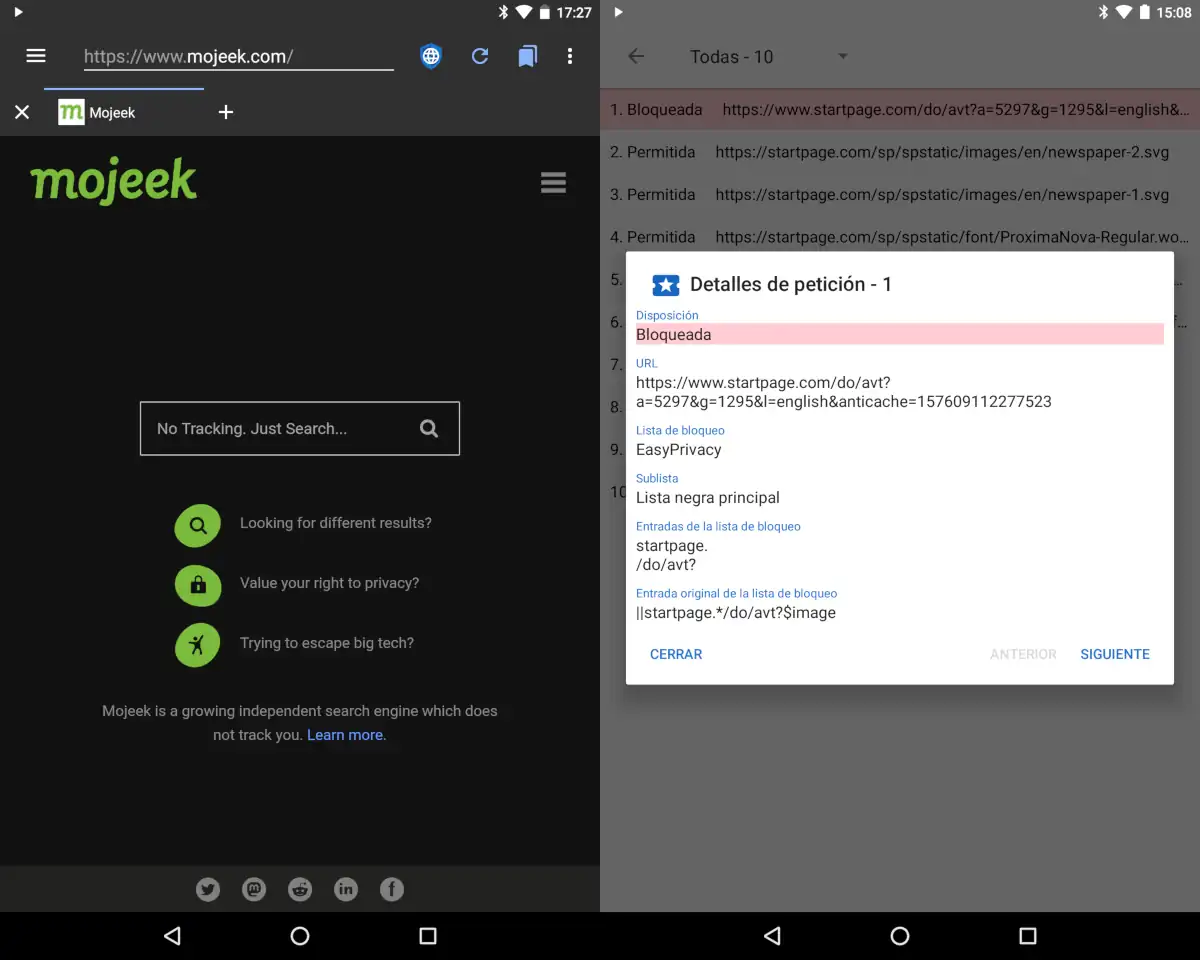
Task: Toggle the globe shield JavaScript icon
Action: [x=431, y=56]
